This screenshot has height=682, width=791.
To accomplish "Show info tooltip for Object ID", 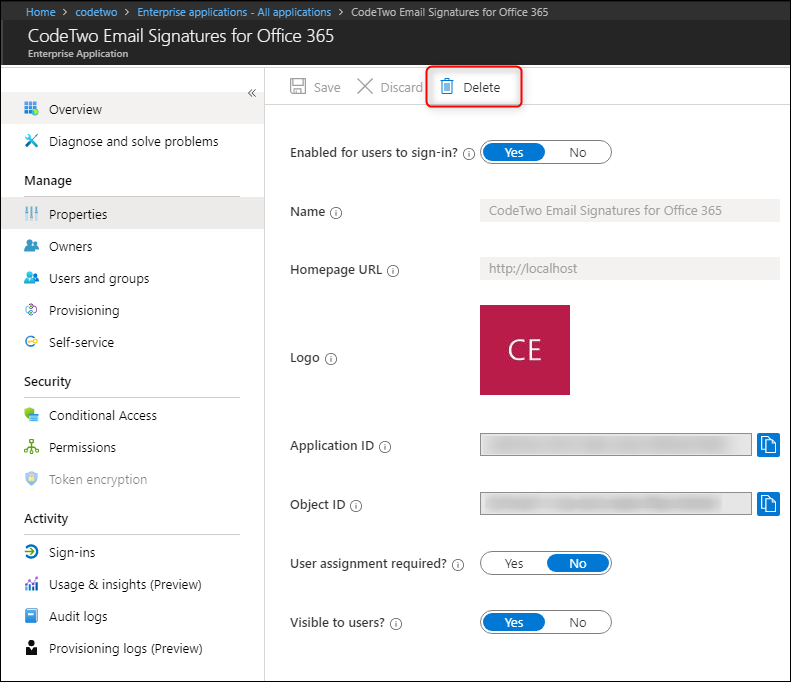I will point(356,505).
